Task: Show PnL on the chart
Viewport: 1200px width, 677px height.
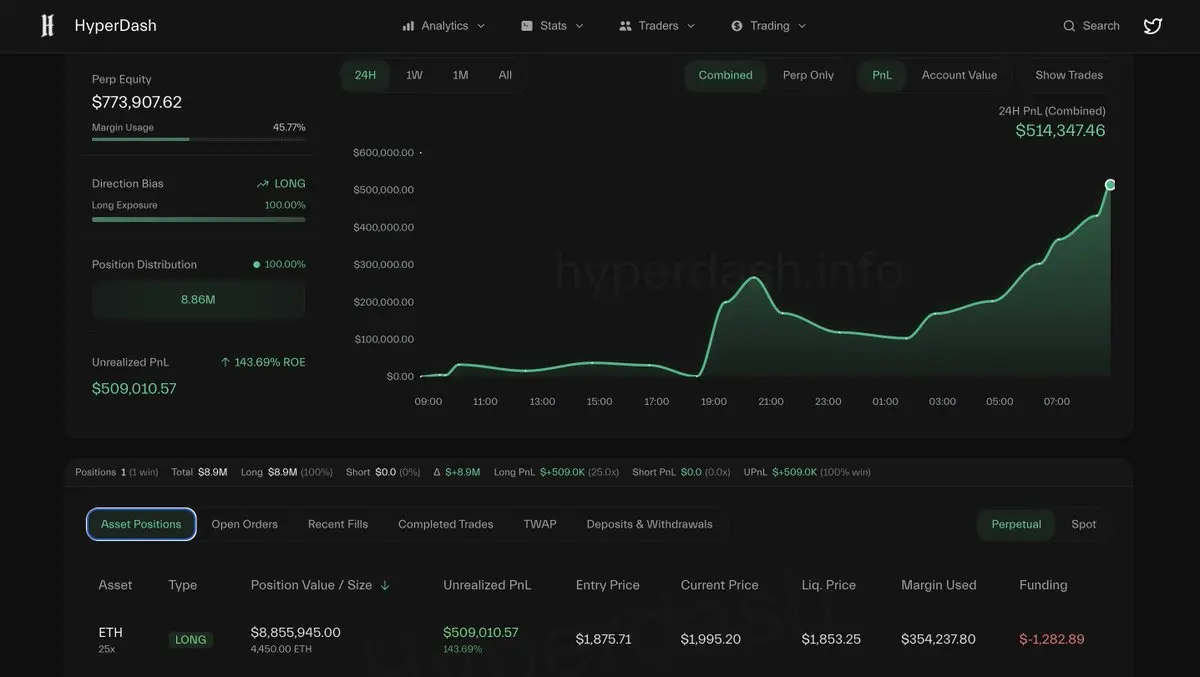Action: click(882, 75)
